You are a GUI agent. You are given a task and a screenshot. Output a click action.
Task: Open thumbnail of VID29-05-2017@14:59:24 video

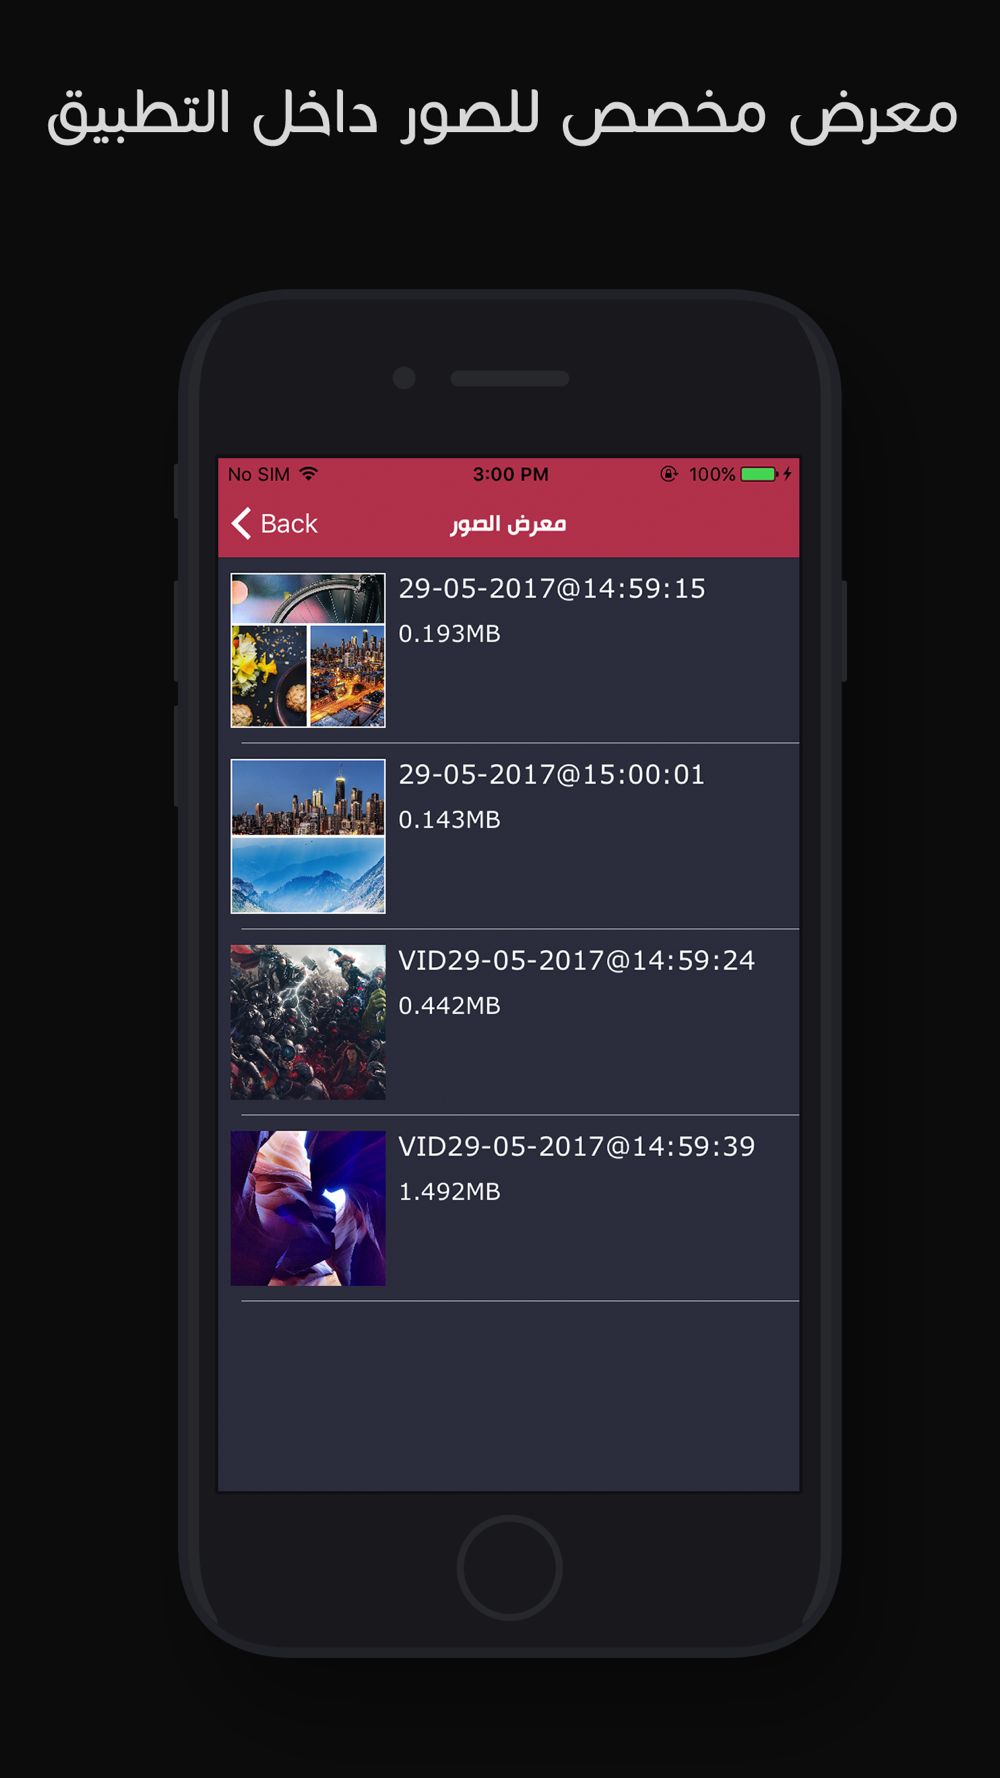pos(308,1022)
